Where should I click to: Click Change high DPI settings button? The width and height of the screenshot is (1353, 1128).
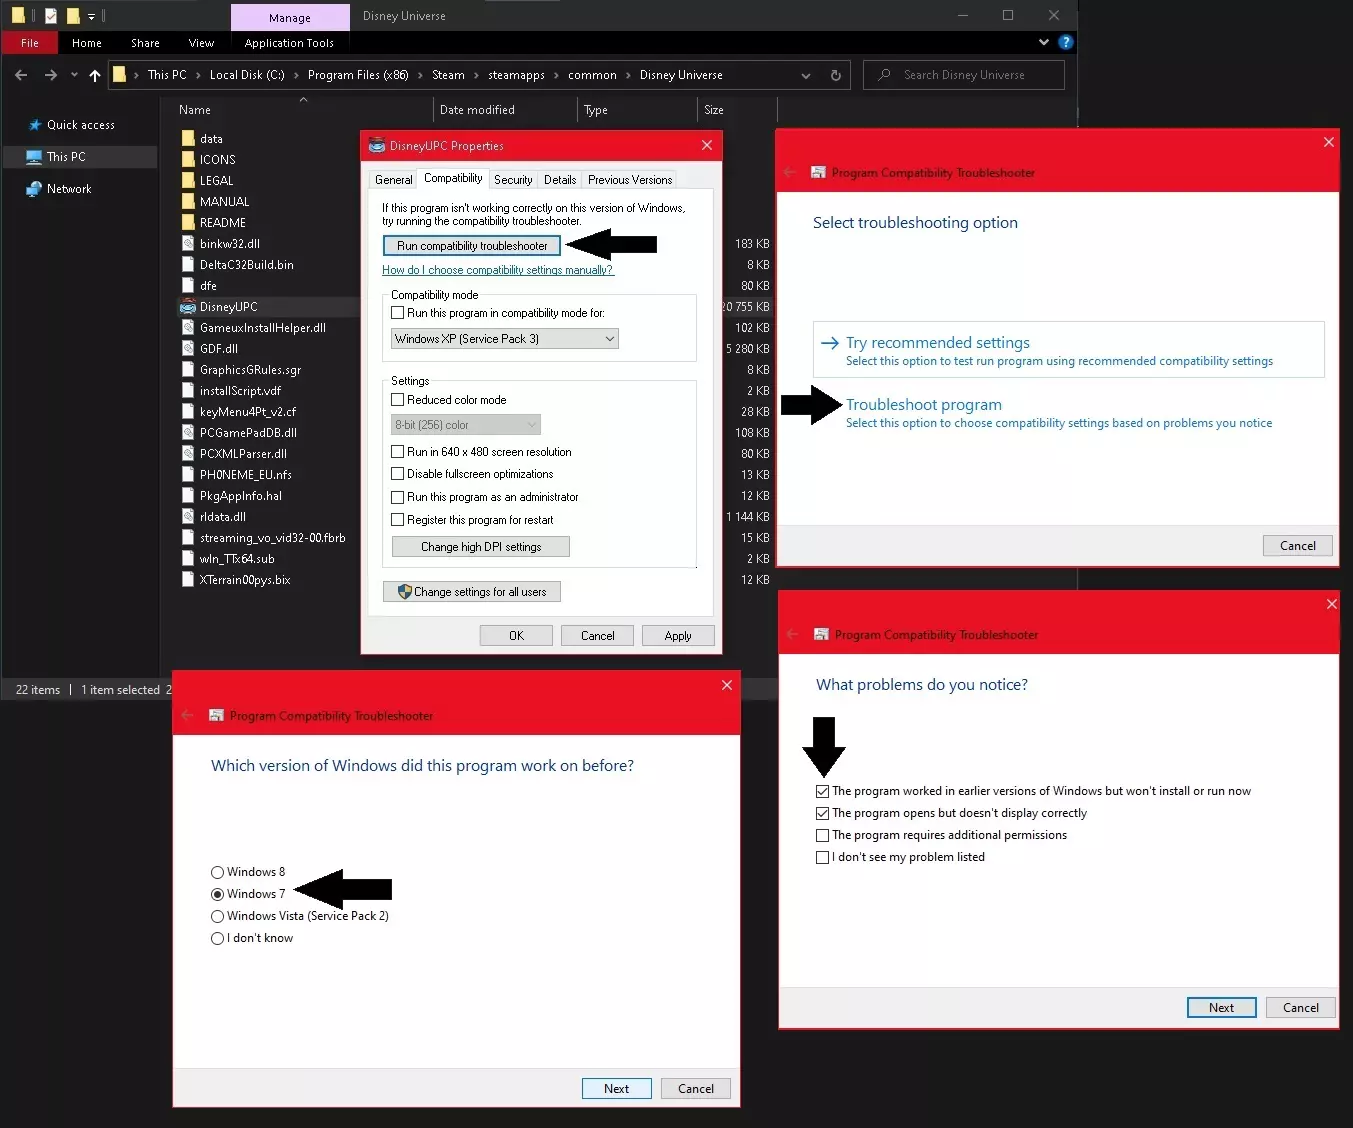pyautogui.click(x=481, y=547)
